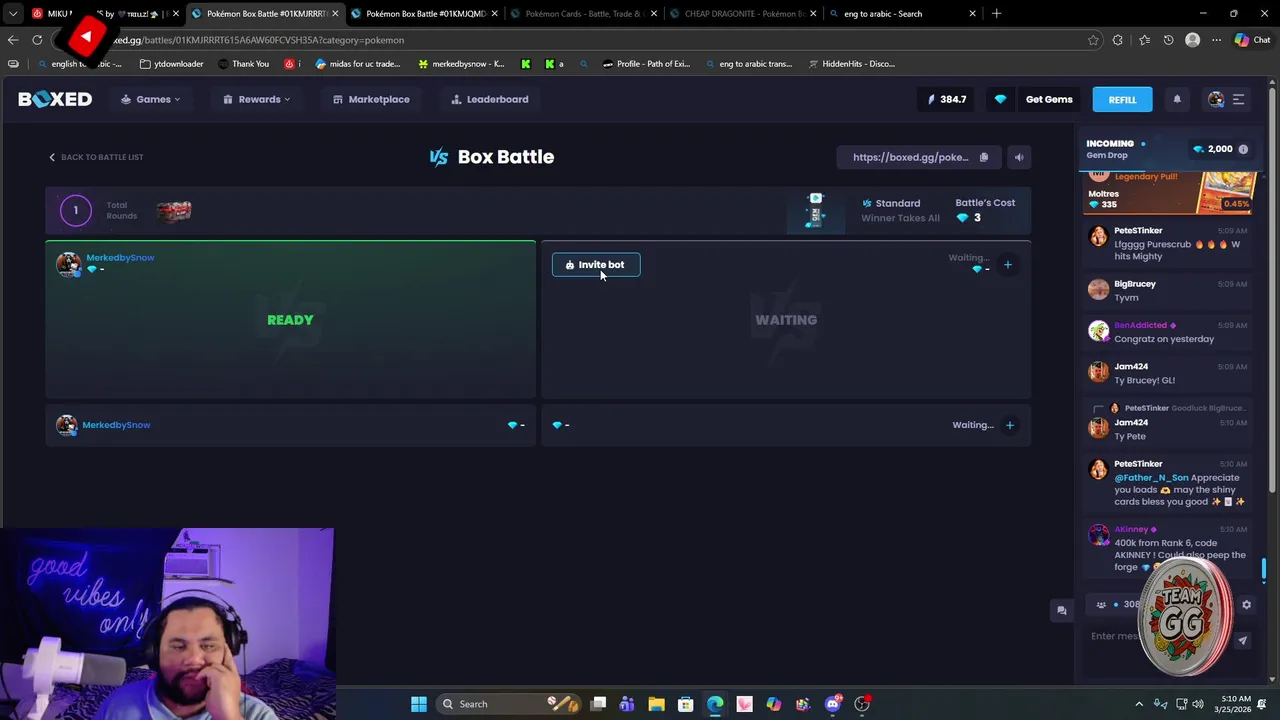
Task: Show hidden system tray icons
Action: pyautogui.click(x=1139, y=704)
